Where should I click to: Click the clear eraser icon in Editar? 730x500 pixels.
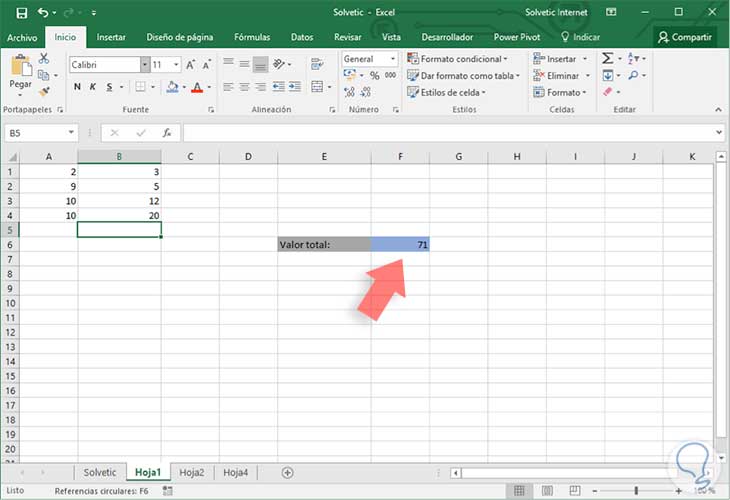click(608, 92)
